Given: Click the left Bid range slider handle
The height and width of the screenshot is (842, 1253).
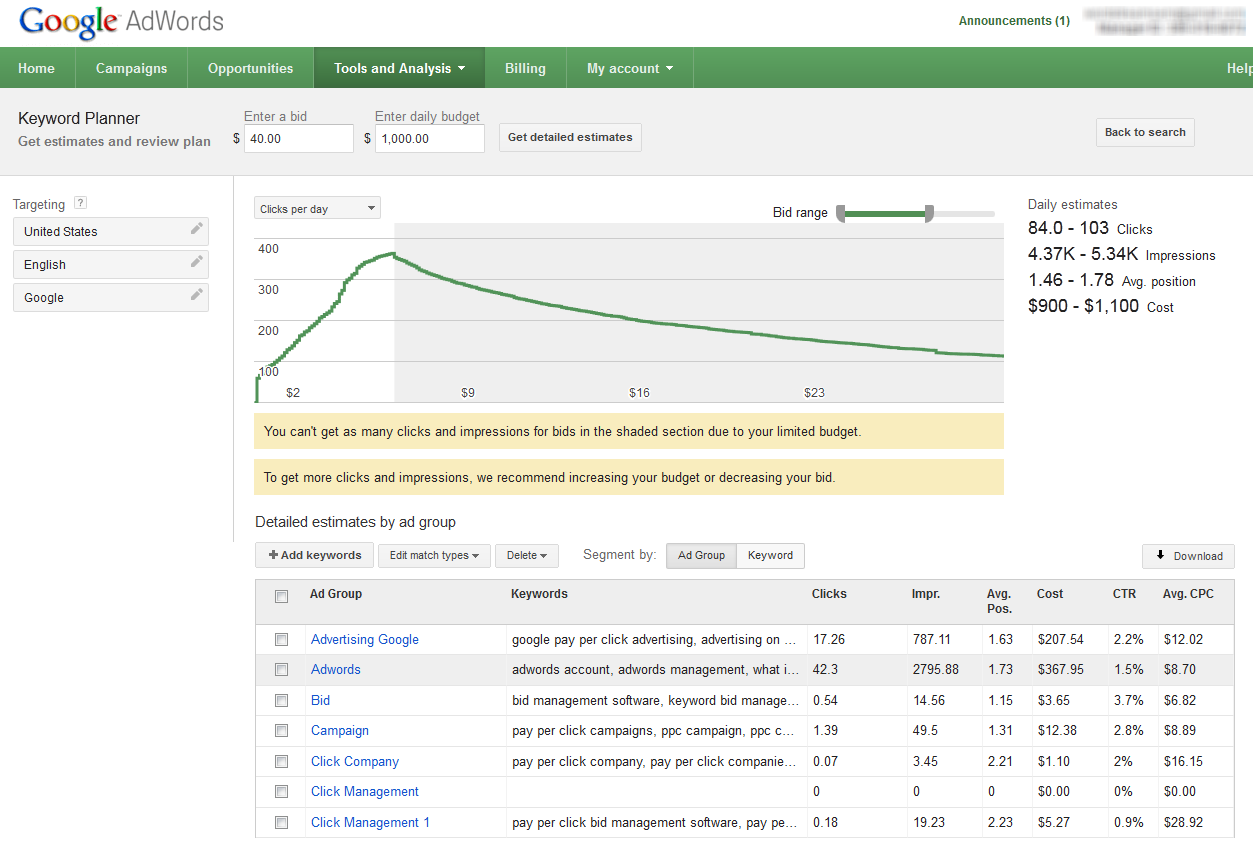Looking at the screenshot, I should click(841, 213).
